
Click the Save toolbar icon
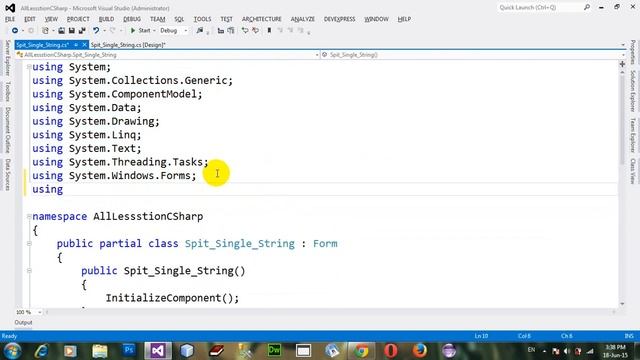71,31
